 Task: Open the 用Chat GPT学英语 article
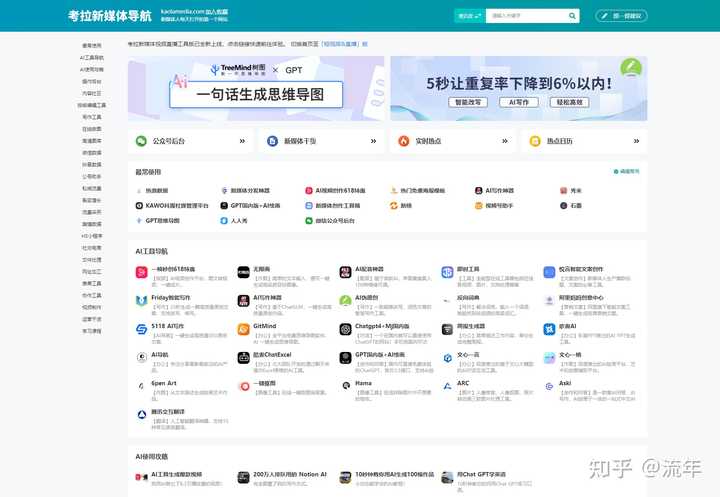[x=487, y=479]
